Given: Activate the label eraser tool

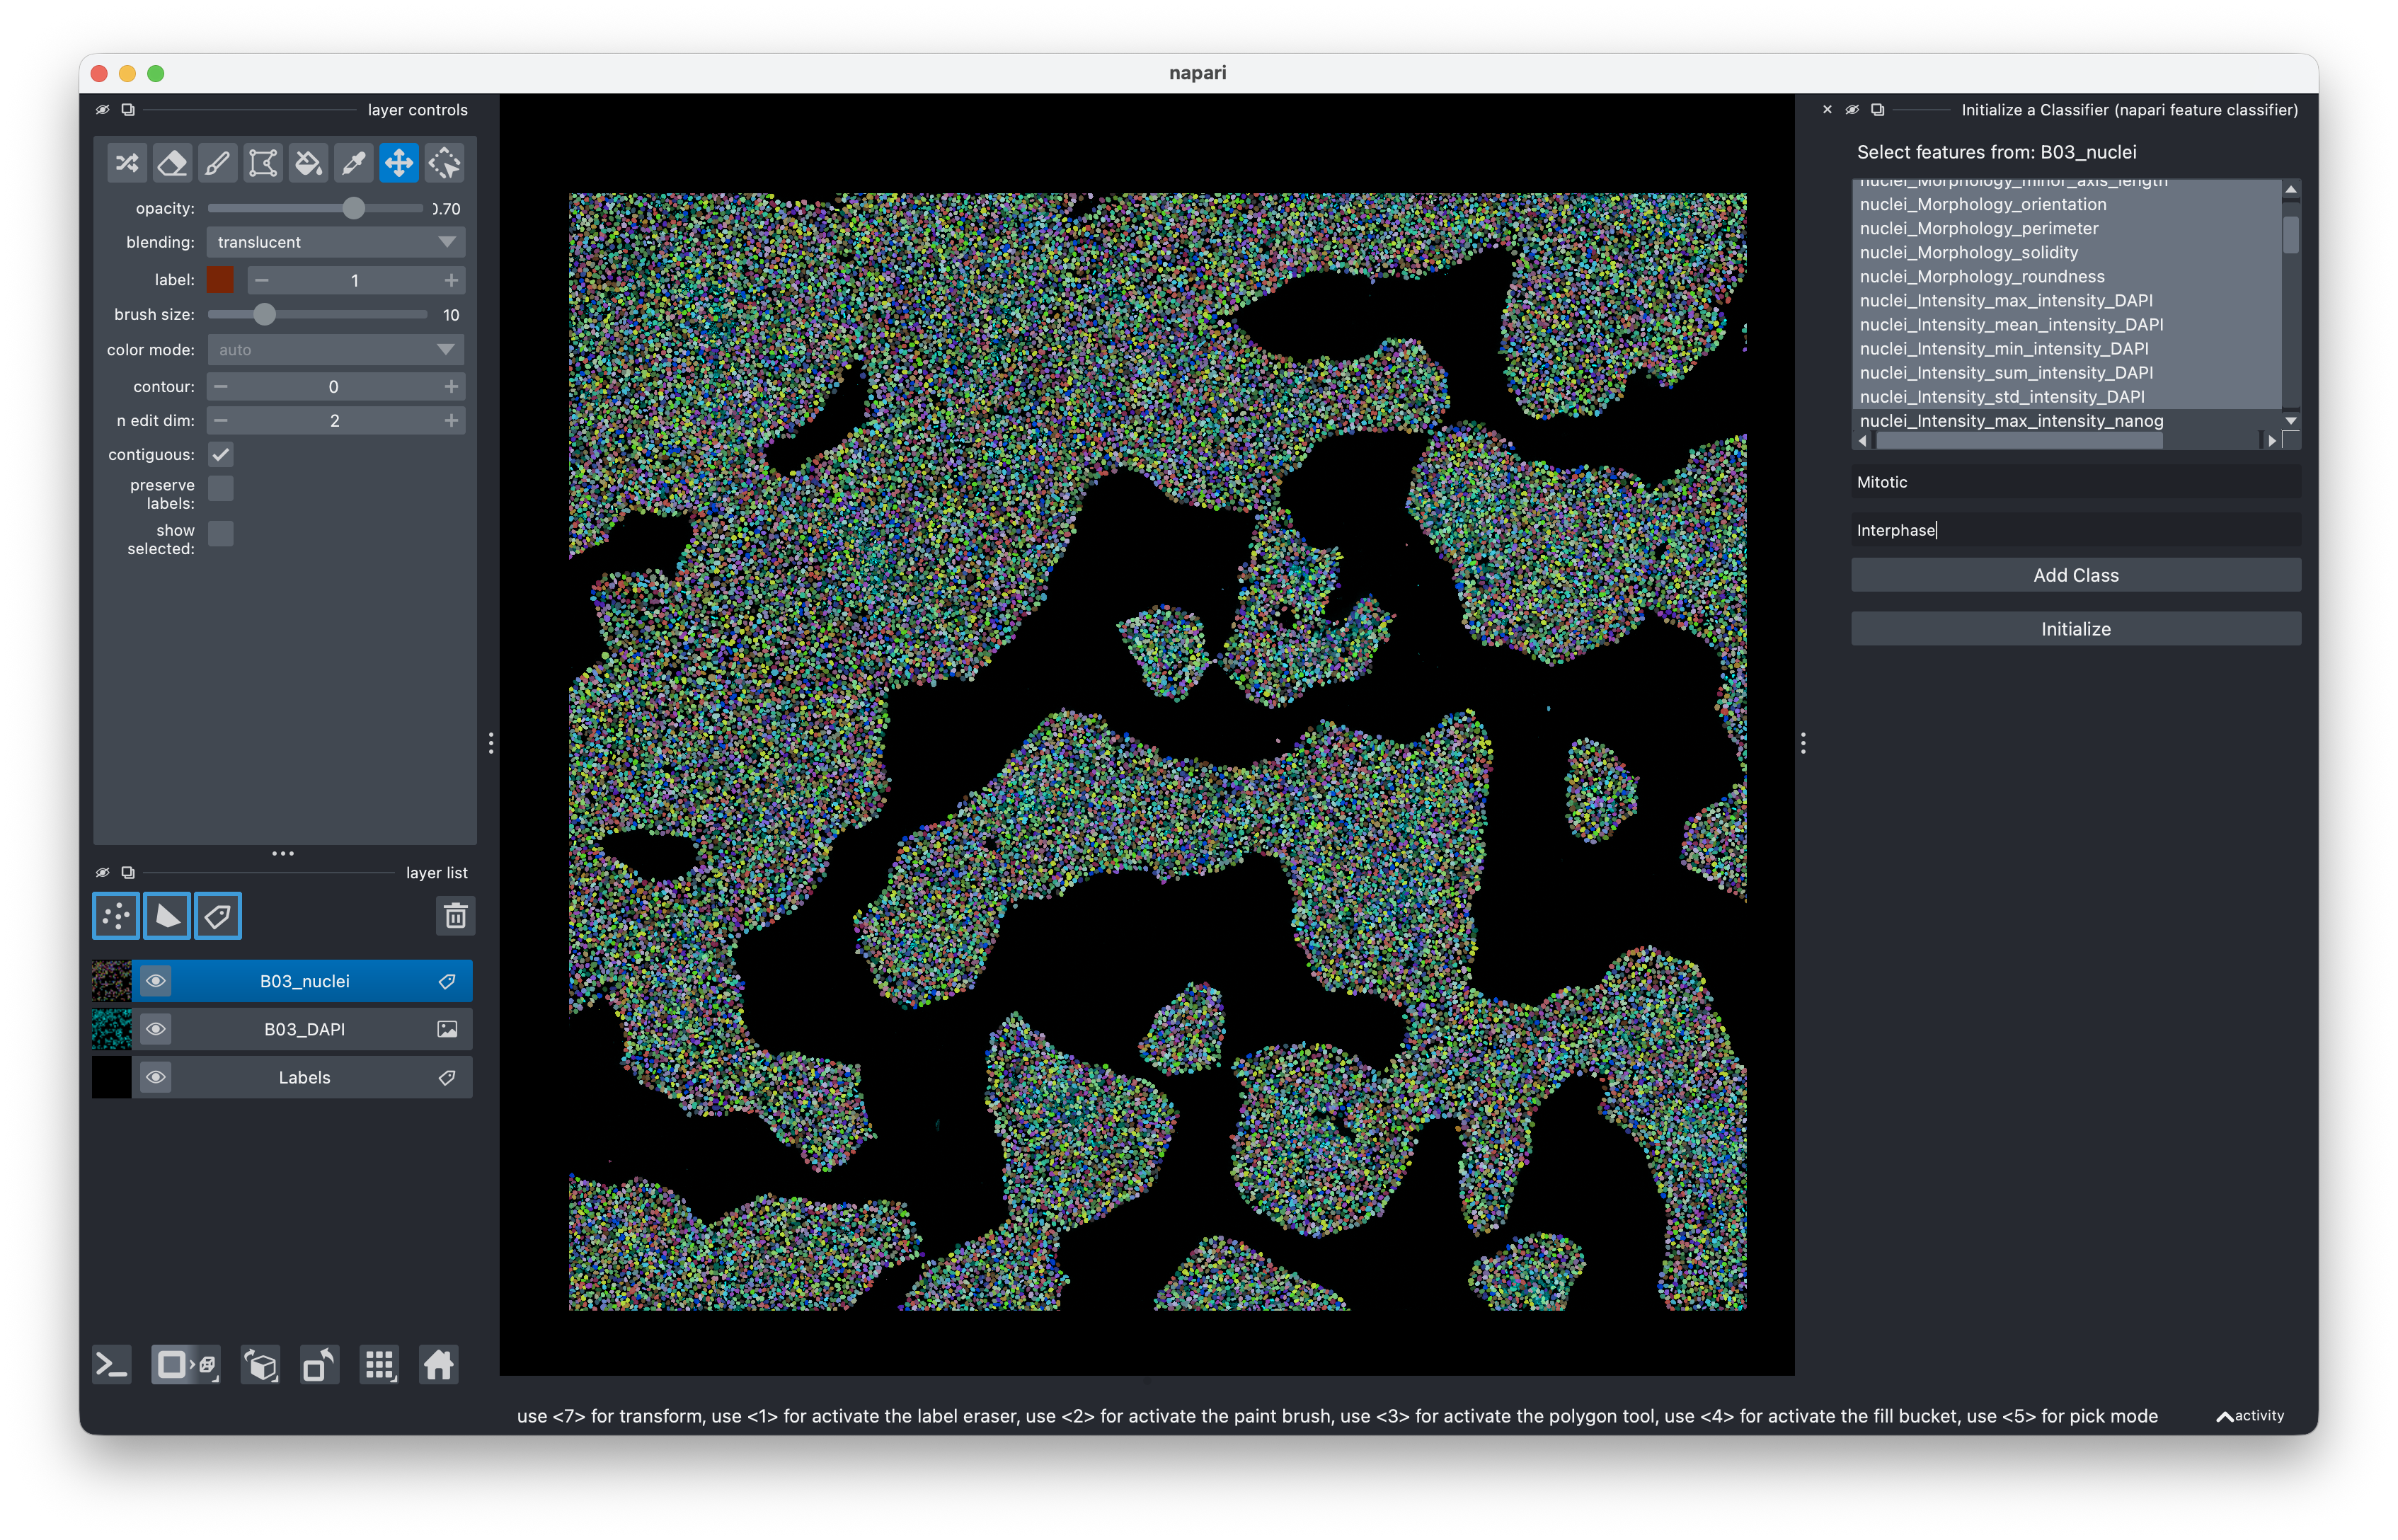Looking at the screenshot, I should click(172, 162).
